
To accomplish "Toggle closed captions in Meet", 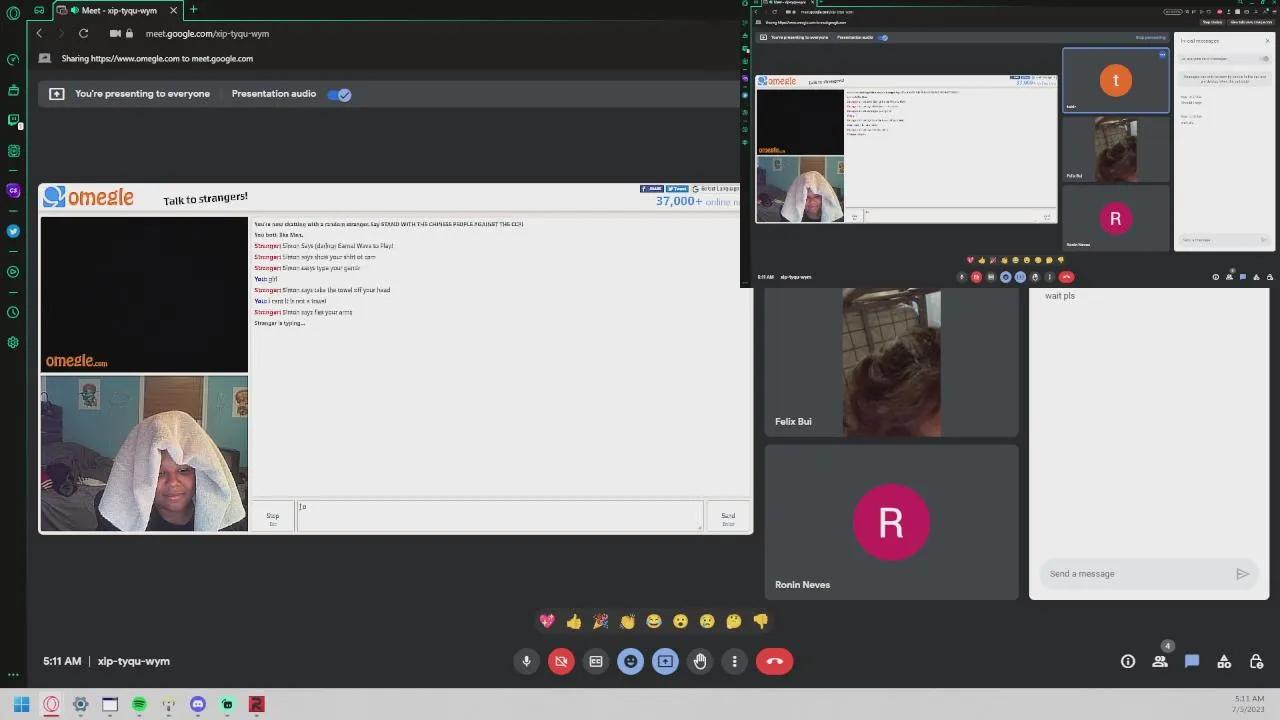I will coord(596,661).
